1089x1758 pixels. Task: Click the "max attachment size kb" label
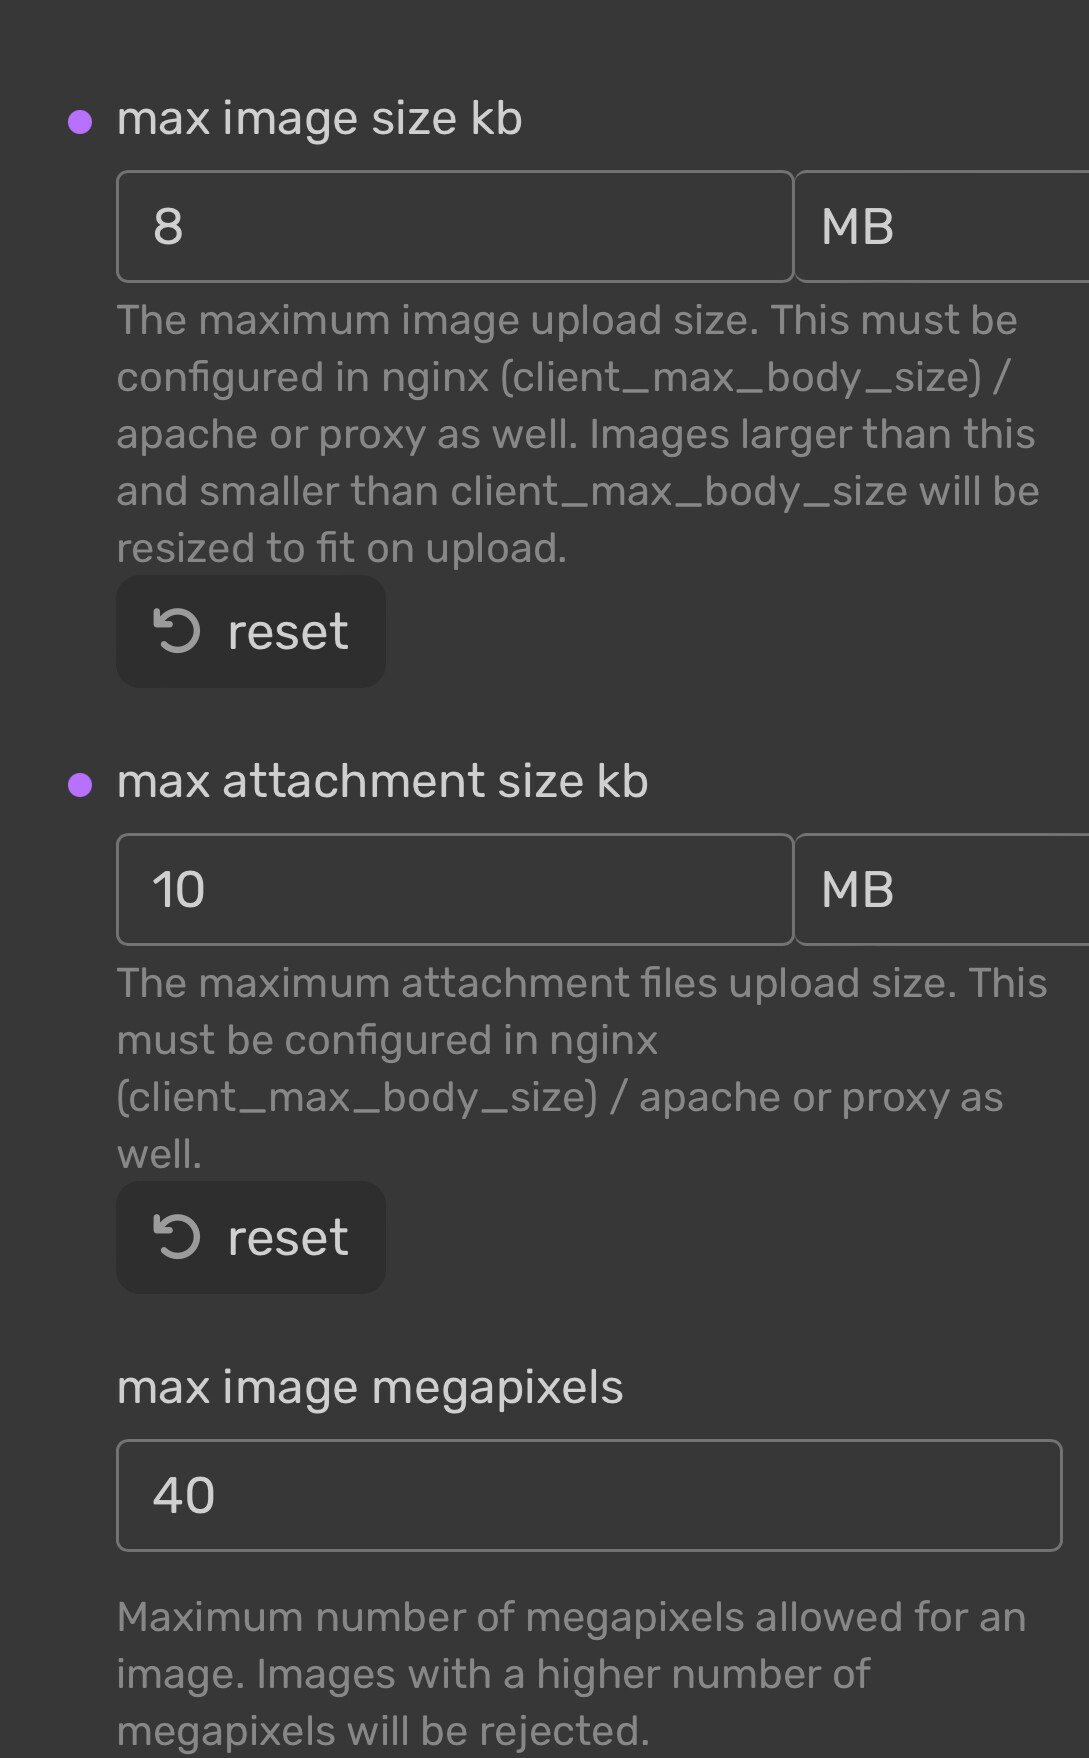click(x=382, y=781)
